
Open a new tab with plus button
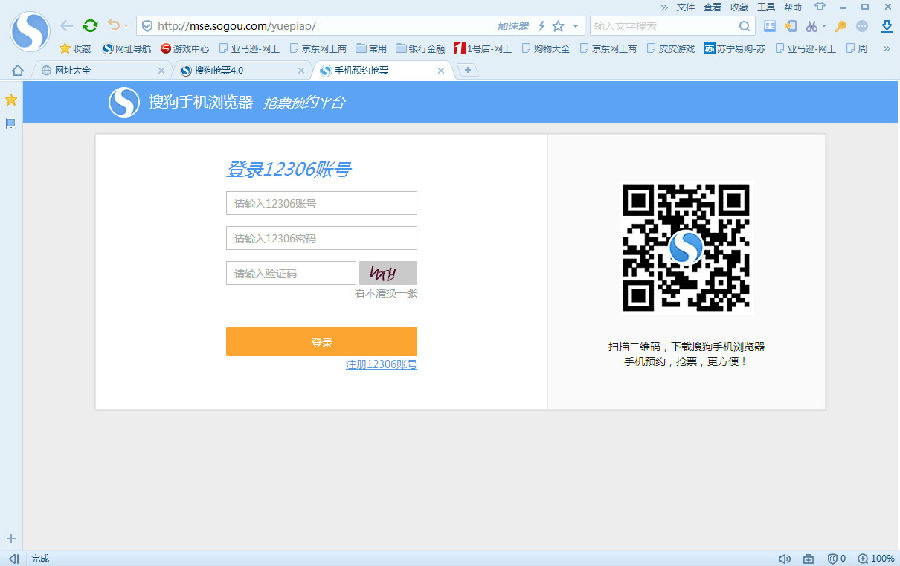pos(467,70)
